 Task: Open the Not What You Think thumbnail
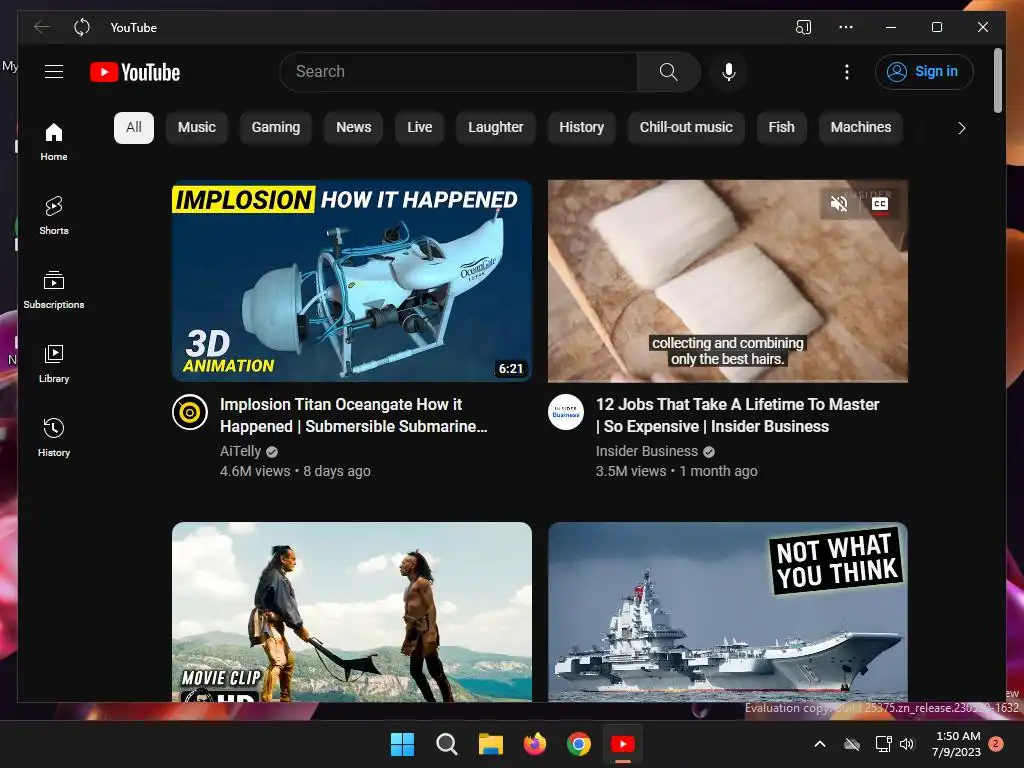[728, 612]
